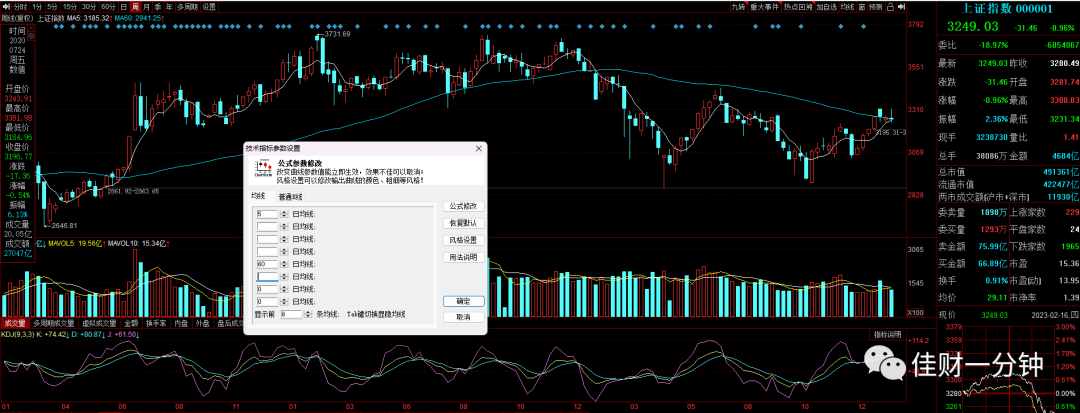Click stepper arrows of first 日均线 field
This screenshot has height=413, width=1080.
pos(284,214)
